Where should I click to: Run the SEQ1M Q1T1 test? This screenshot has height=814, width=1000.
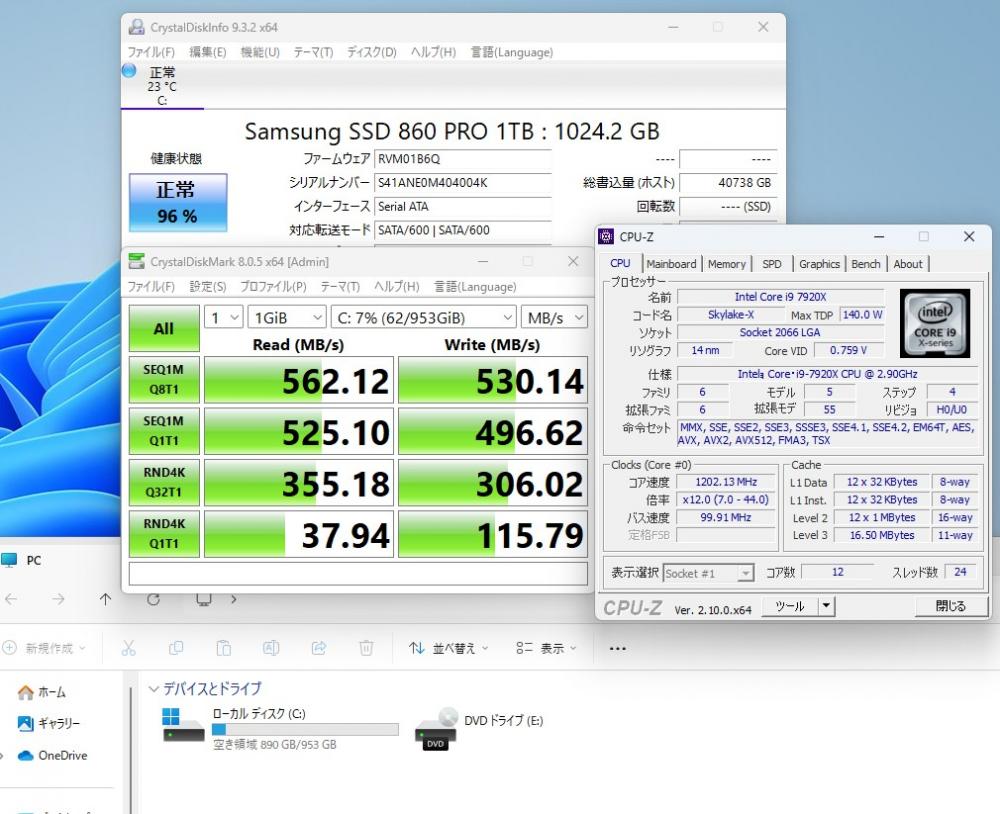point(164,431)
